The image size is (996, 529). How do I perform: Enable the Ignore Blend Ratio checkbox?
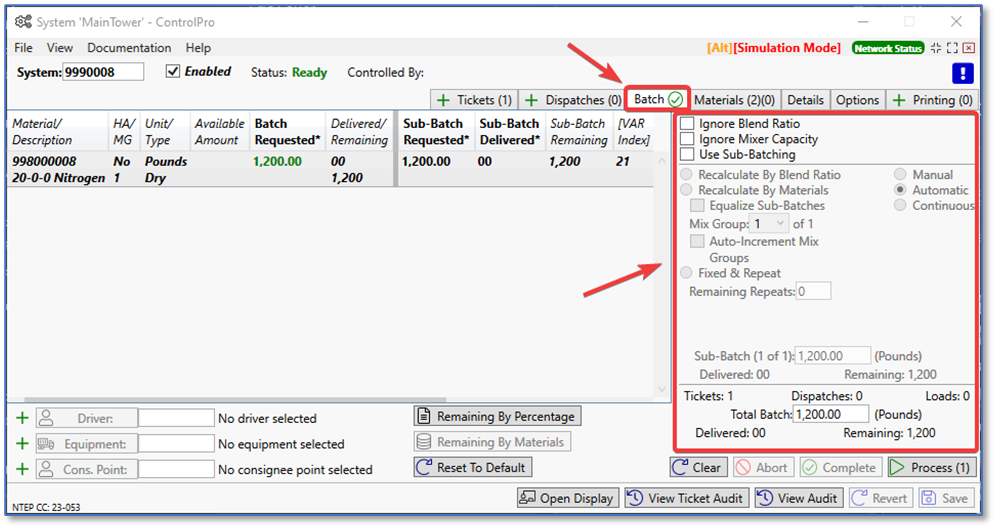(x=687, y=124)
